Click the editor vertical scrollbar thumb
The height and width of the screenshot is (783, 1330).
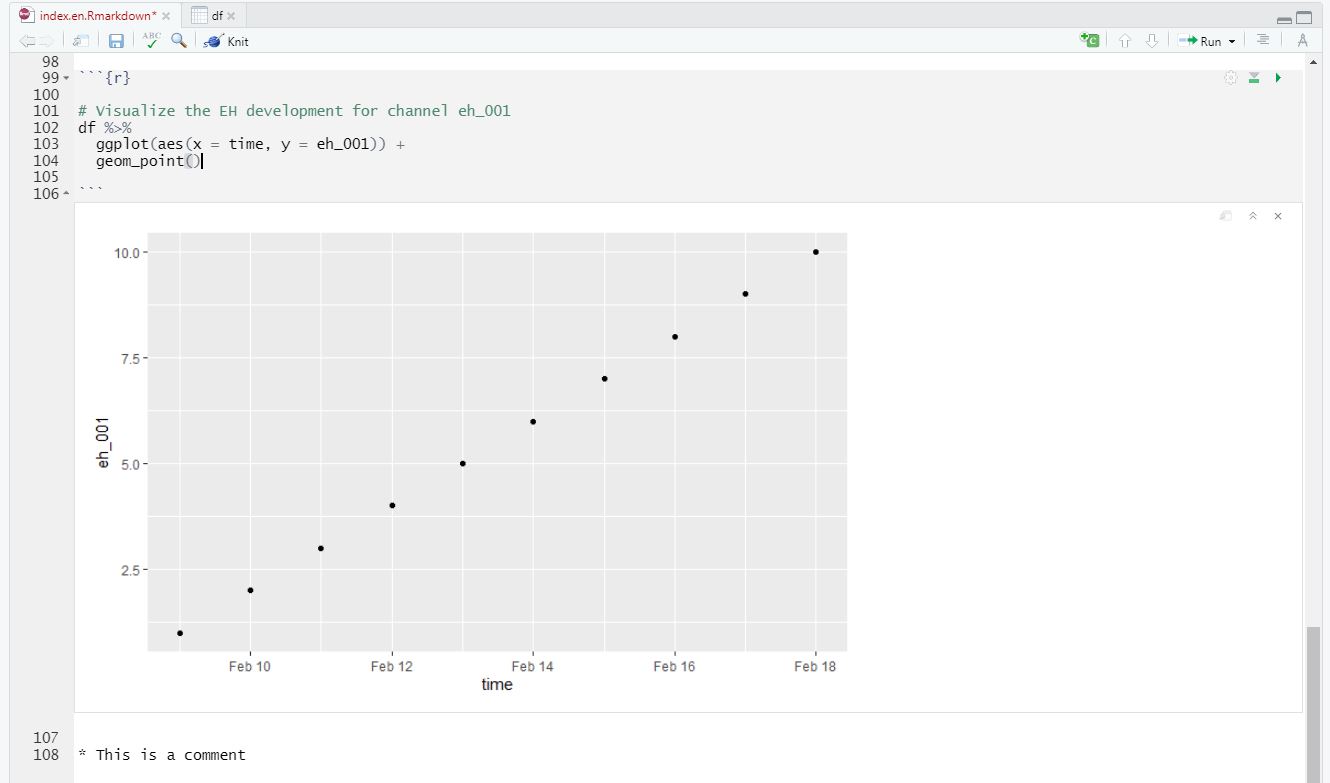[1313, 704]
